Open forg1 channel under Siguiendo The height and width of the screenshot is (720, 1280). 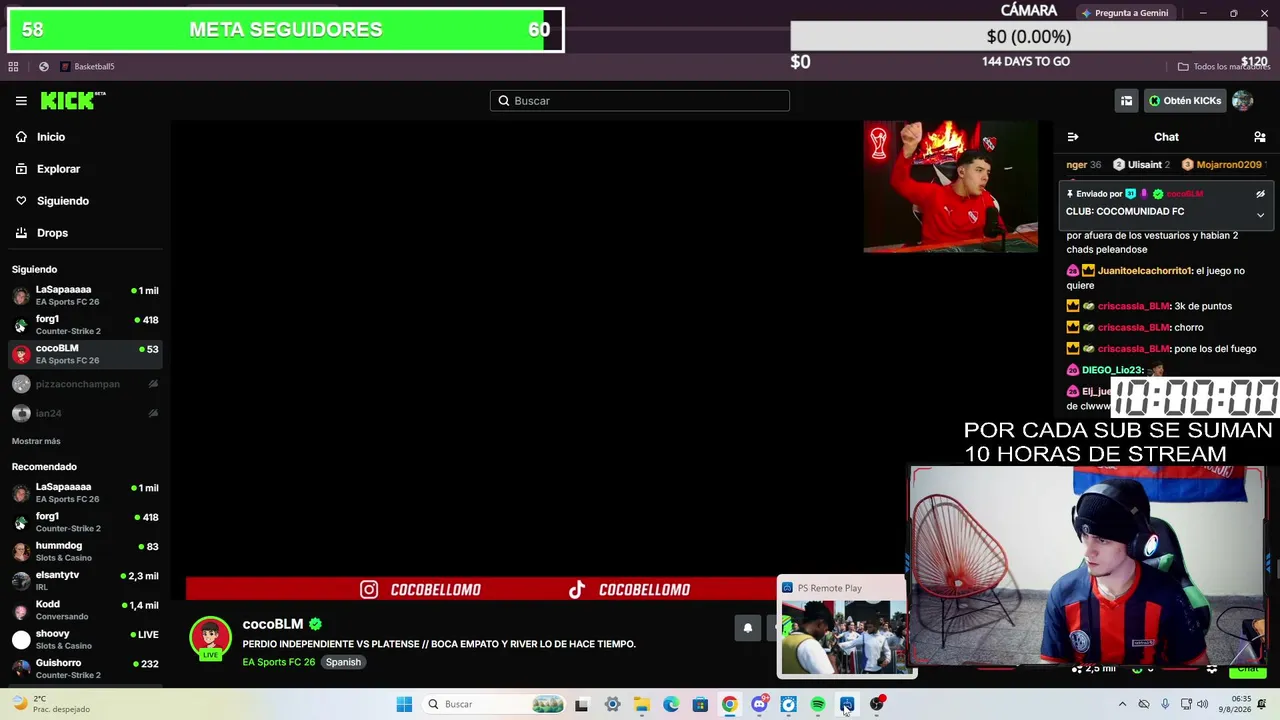coord(85,325)
